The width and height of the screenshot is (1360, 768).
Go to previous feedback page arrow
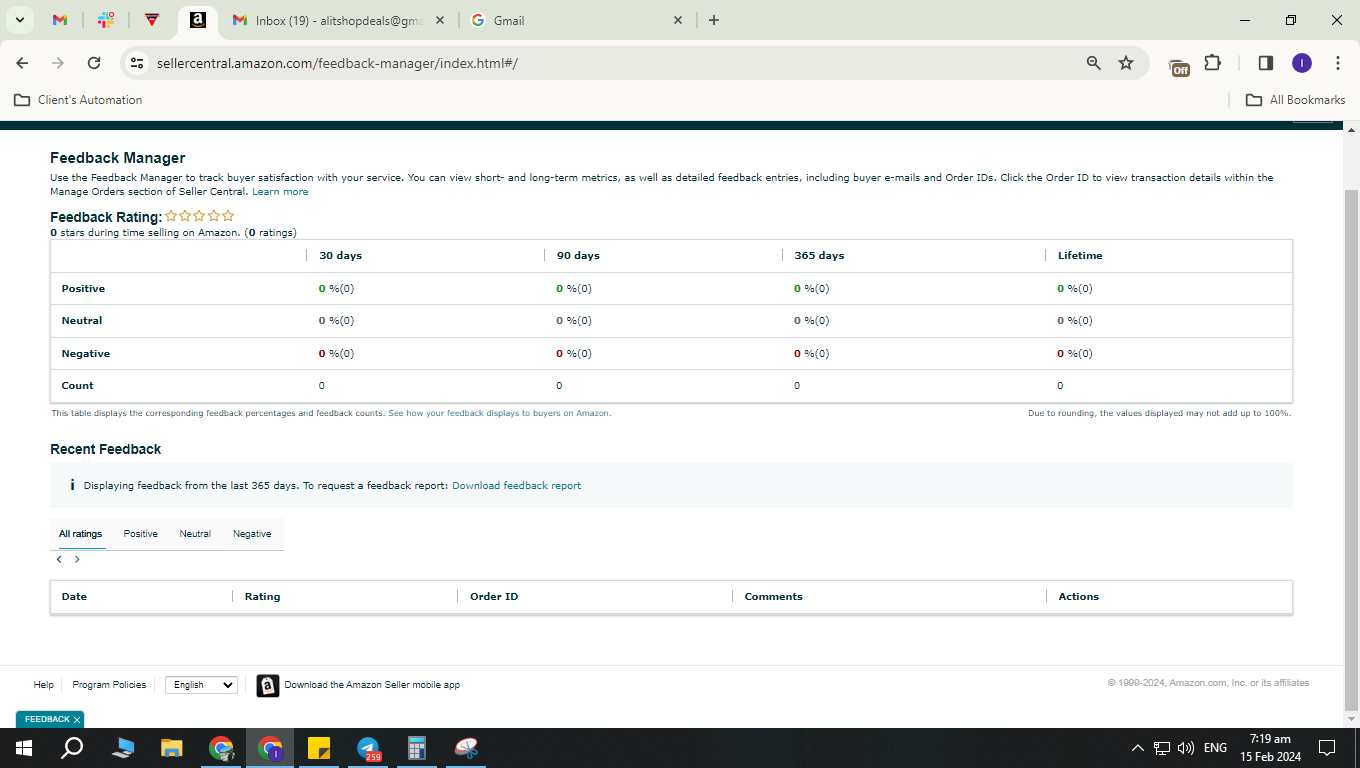point(59,559)
